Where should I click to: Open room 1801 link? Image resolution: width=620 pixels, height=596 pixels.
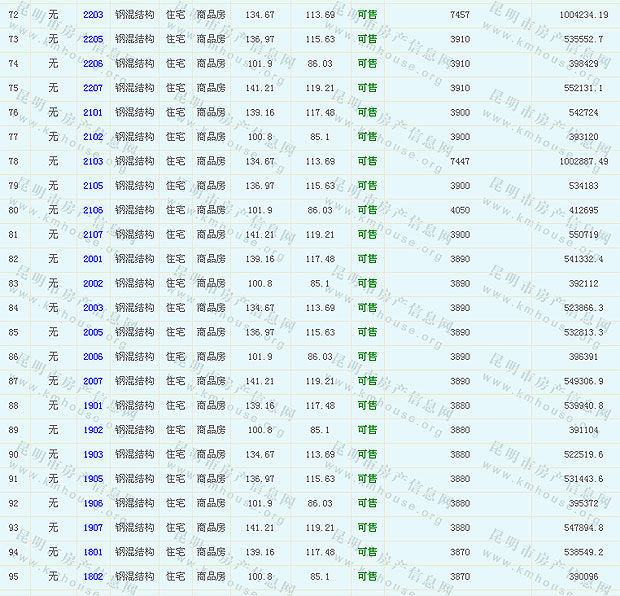[92, 552]
